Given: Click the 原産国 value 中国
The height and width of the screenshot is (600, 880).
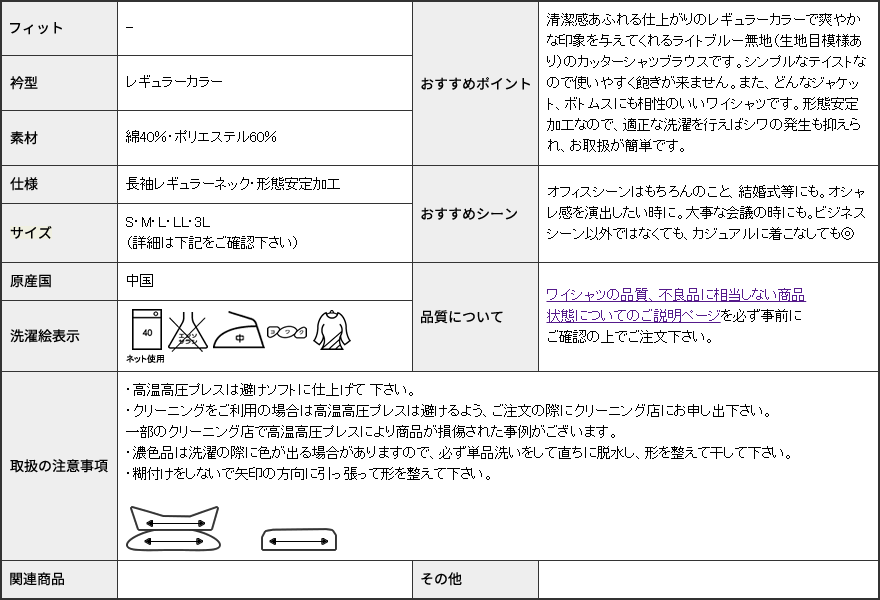Looking at the screenshot, I should tap(140, 281).
